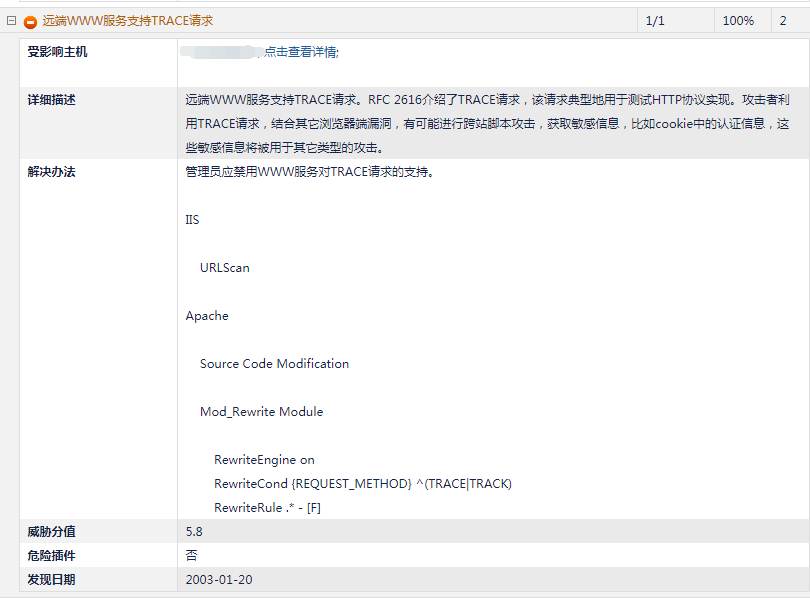Click the zoom level showing 100%
Viewport: 810px width, 598px height.
click(737, 19)
